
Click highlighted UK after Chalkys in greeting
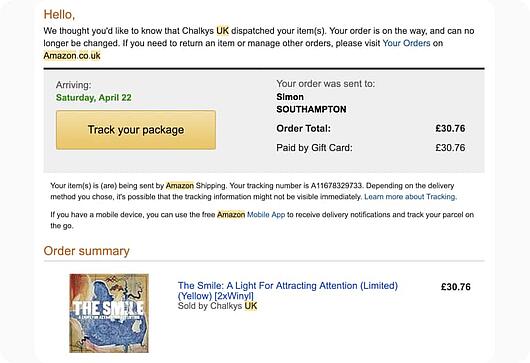pyautogui.click(x=222, y=31)
